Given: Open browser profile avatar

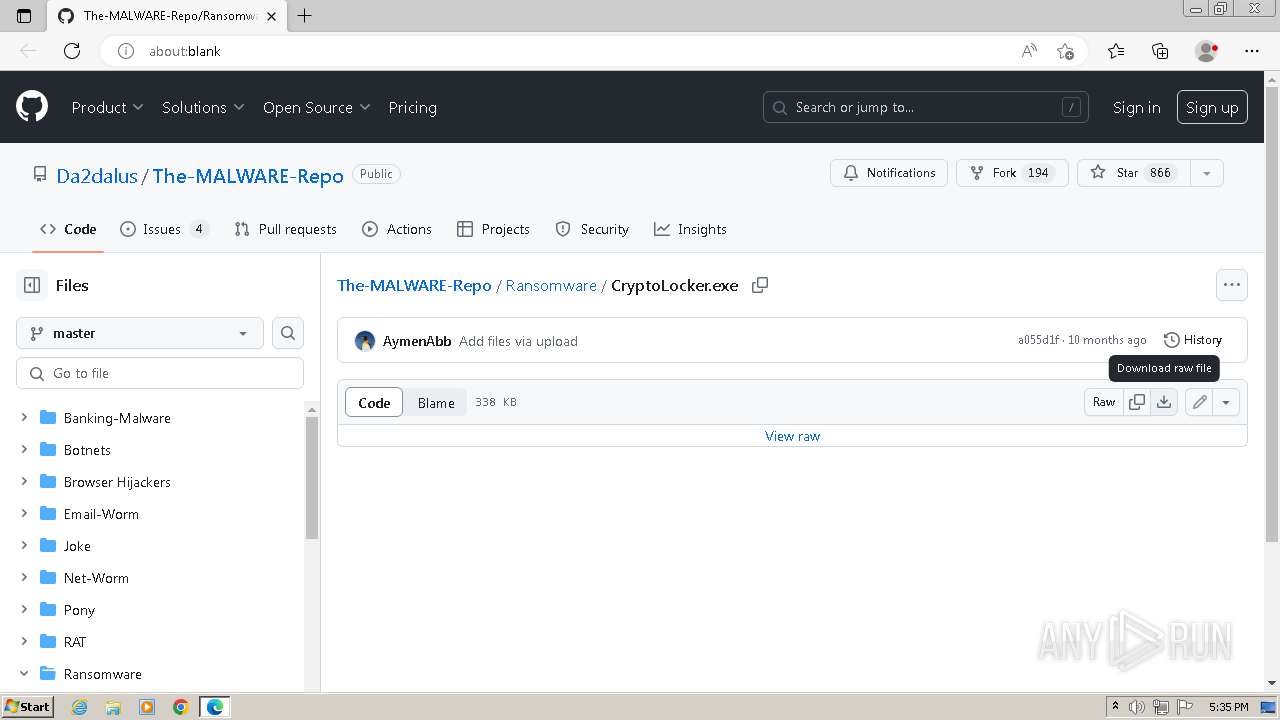Looking at the screenshot, I should [1207, 51].
